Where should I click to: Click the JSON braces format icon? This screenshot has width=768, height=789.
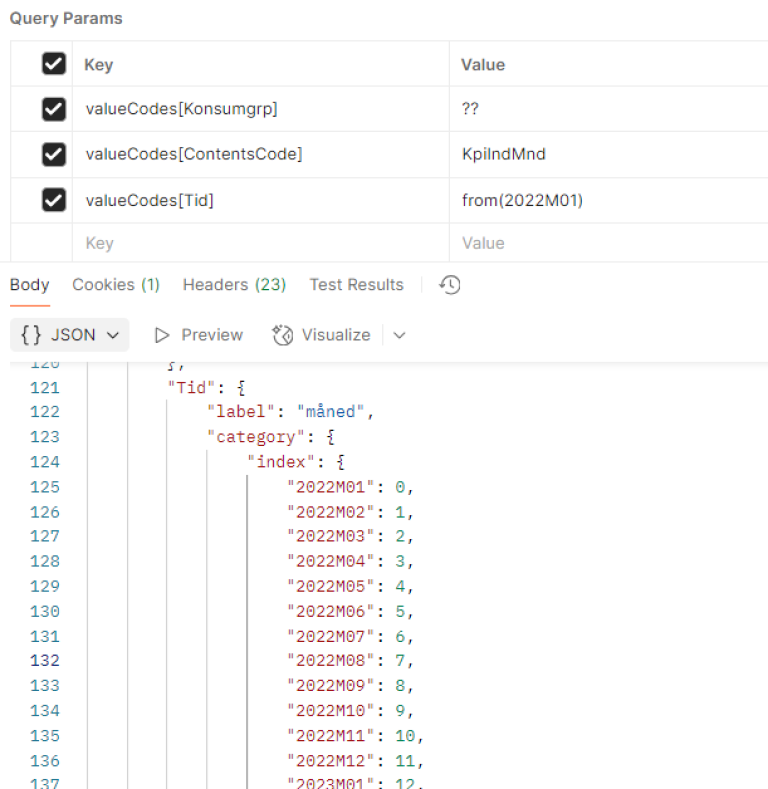30,335
